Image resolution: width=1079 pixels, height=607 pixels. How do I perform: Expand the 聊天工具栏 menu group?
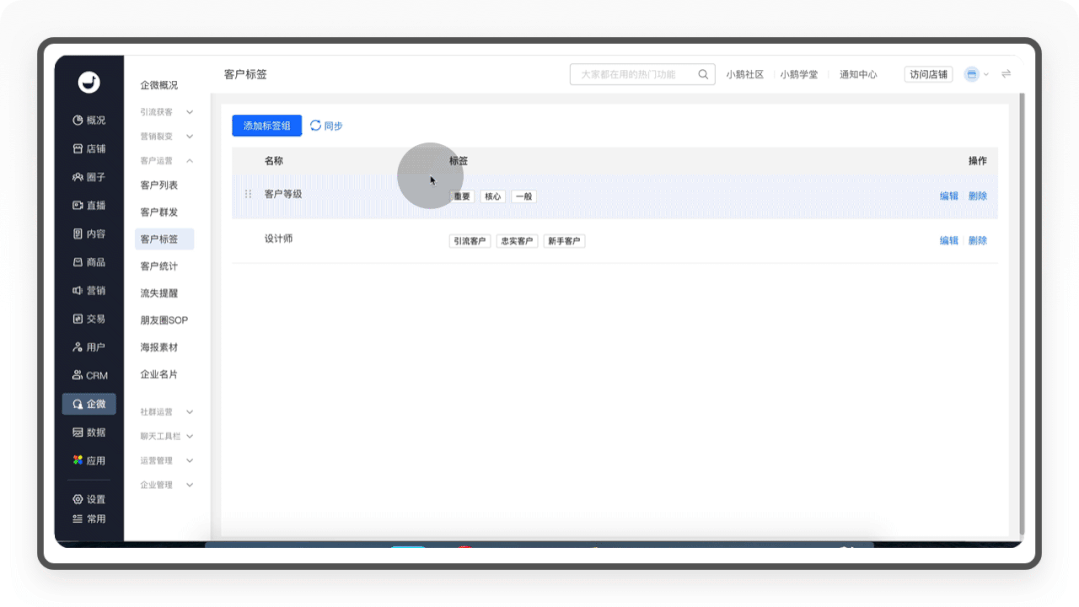167,436
